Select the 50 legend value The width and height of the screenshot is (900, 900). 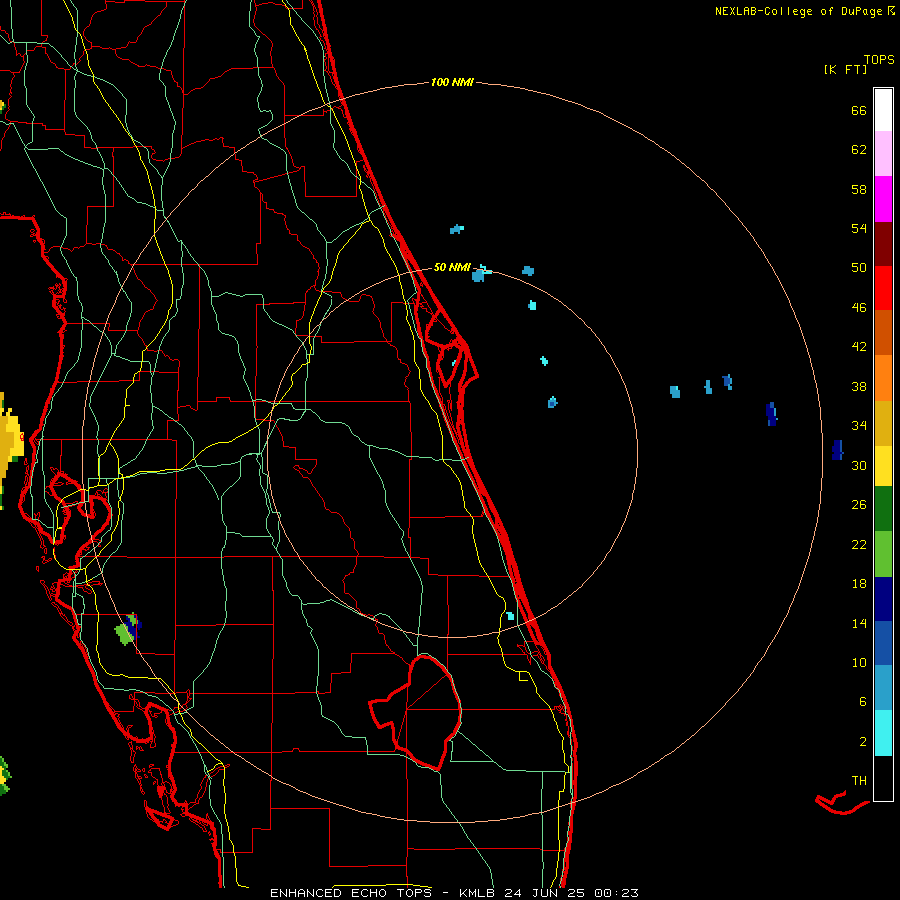click(x=859, y=268)
